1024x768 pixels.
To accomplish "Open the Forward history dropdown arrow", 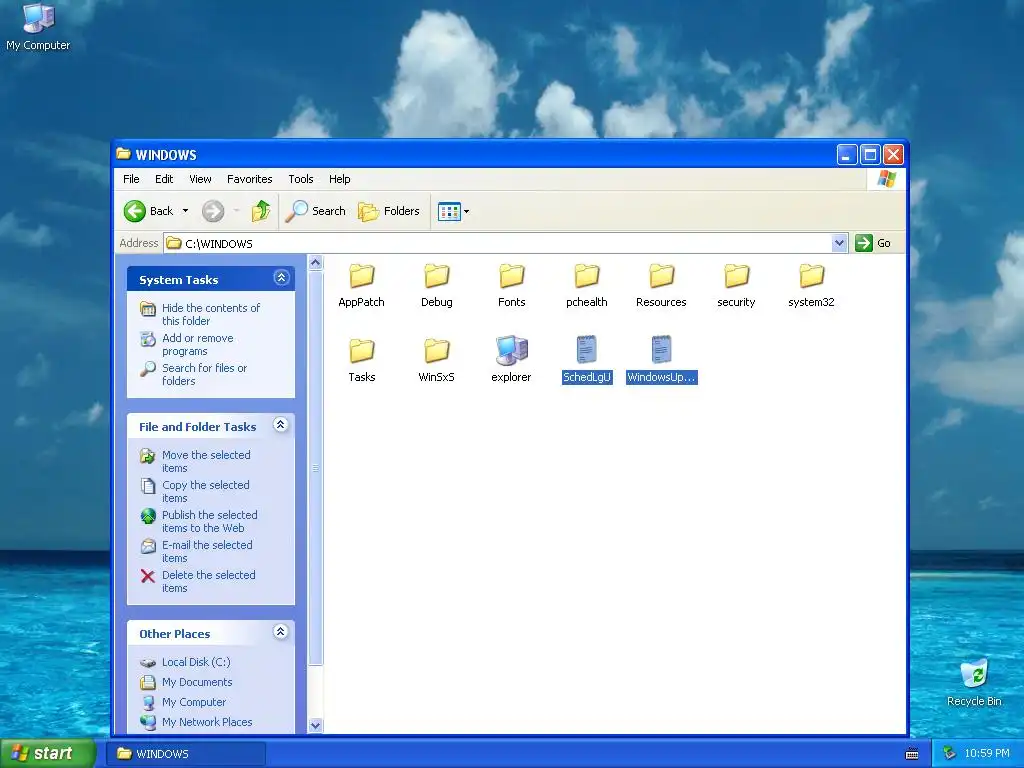I will coord(236,211).
